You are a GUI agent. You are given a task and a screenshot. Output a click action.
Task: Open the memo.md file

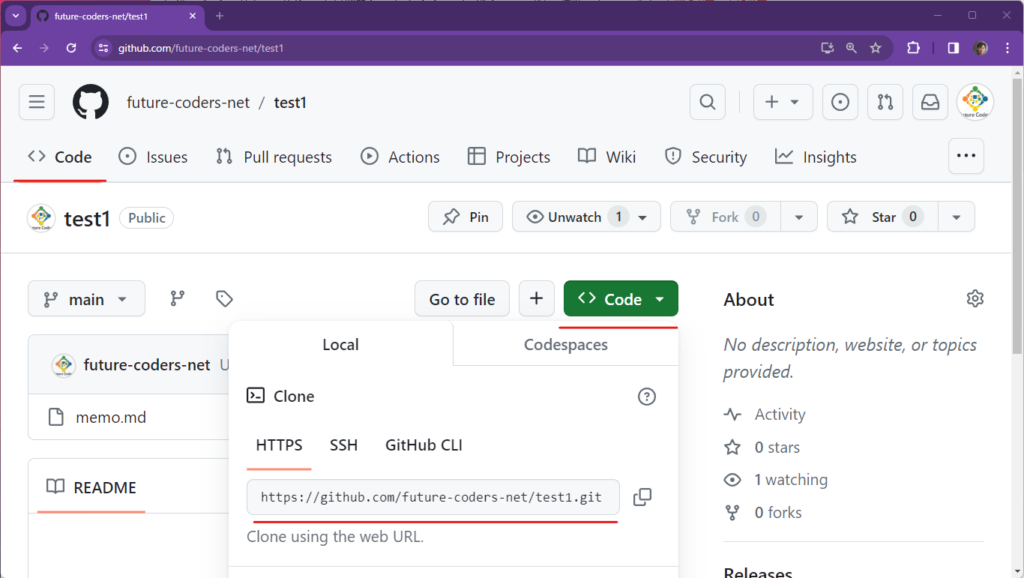tap(111, 417)
